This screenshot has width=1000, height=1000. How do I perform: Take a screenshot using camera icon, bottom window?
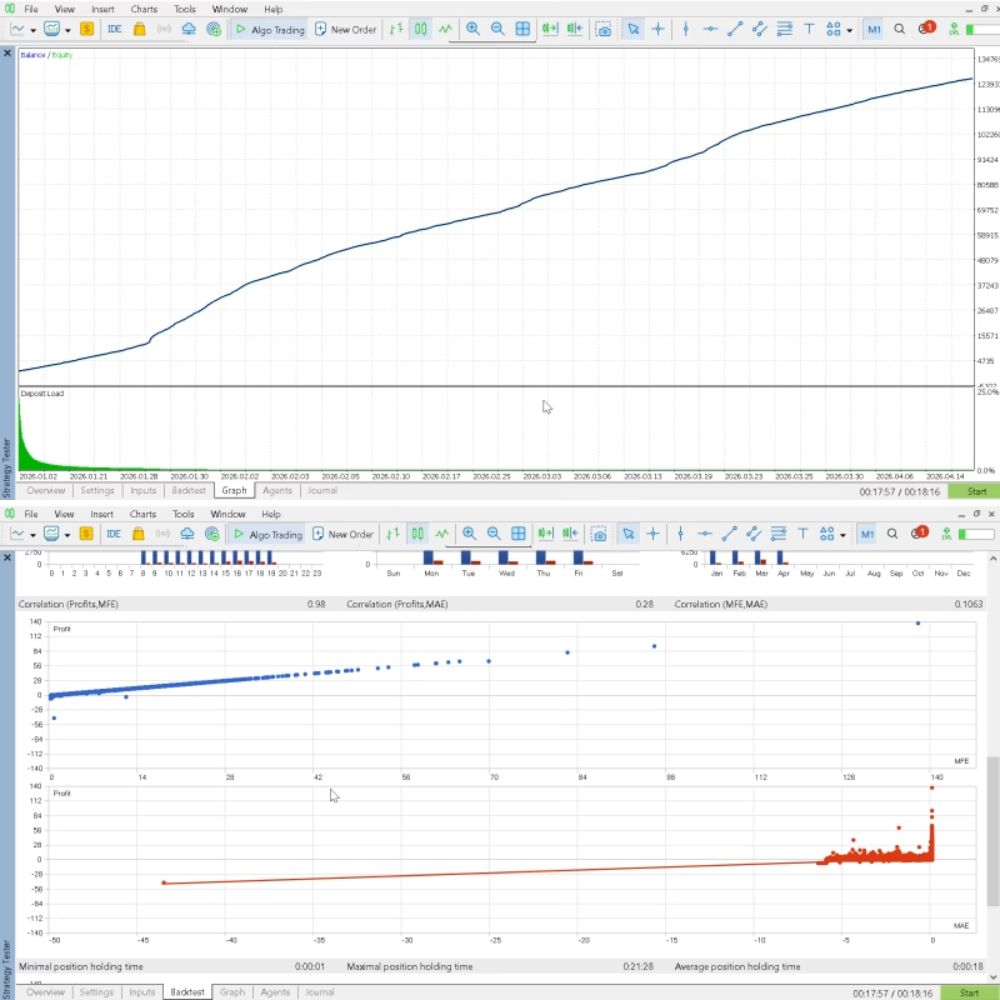coord(599,534)
